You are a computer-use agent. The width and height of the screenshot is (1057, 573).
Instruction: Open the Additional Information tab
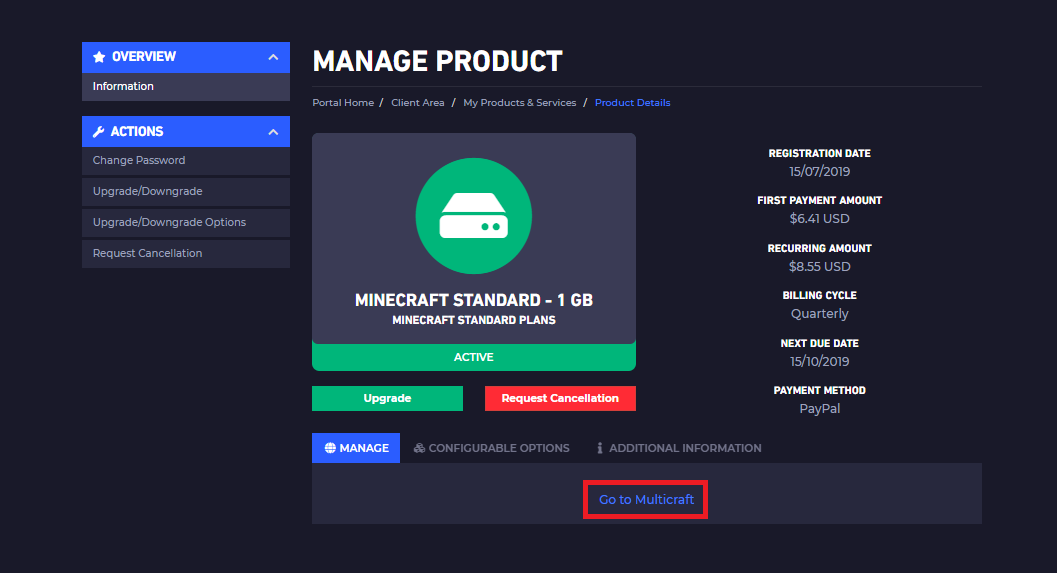[679, 448]
